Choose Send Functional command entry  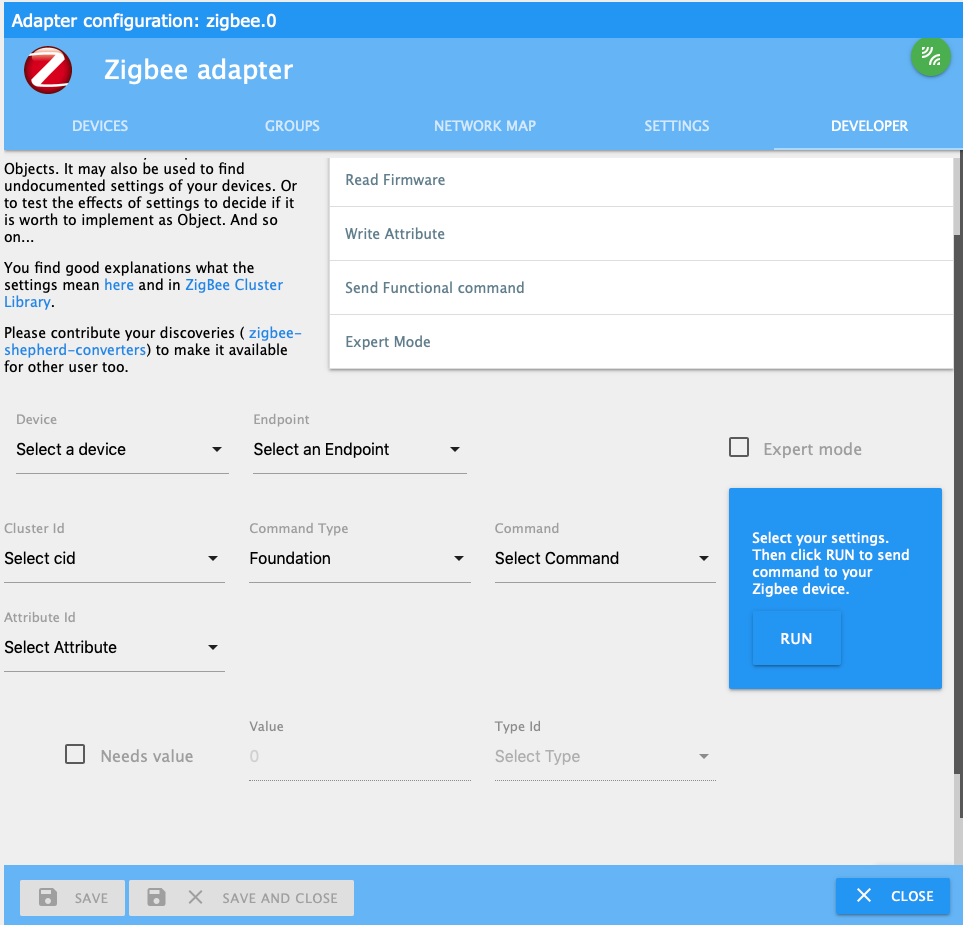[x=641, y=288]
